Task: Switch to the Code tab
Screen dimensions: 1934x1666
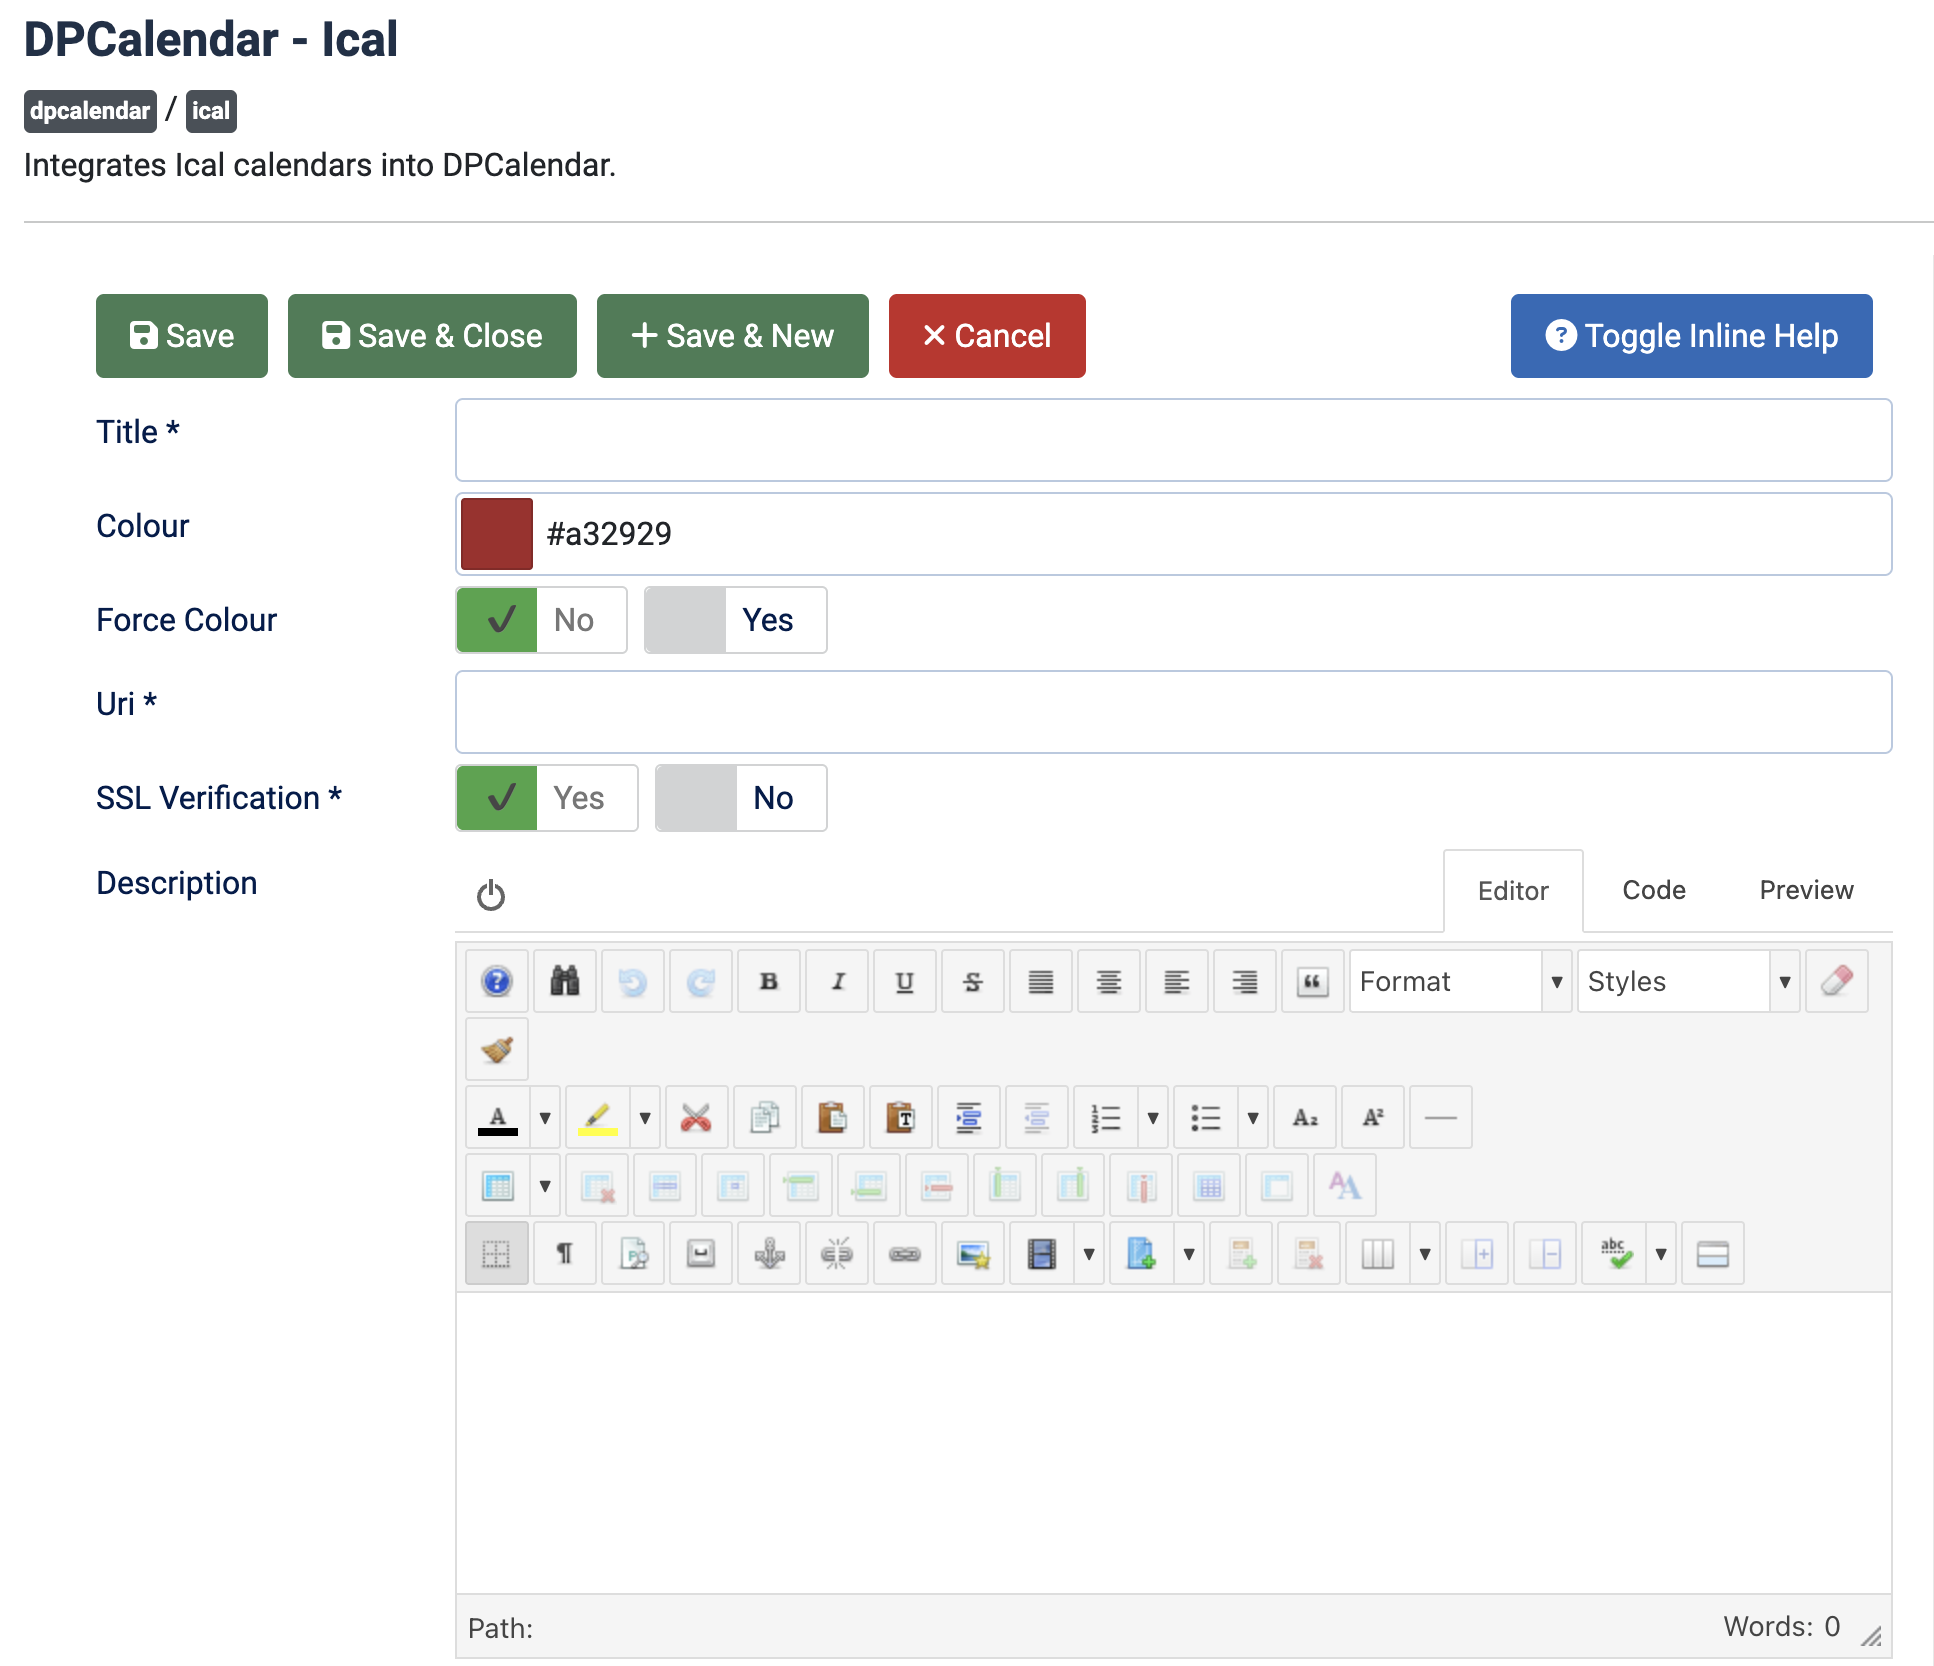Action: pyautogui.click(x=1654, y=890)
